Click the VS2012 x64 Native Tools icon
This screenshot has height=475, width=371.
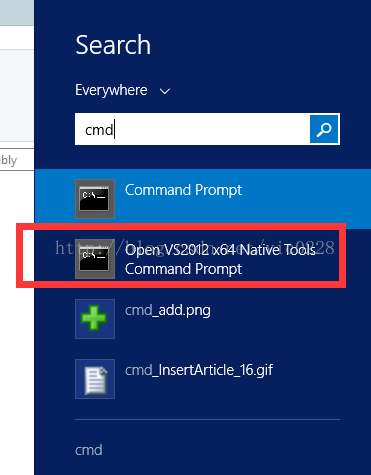[95, 259]
